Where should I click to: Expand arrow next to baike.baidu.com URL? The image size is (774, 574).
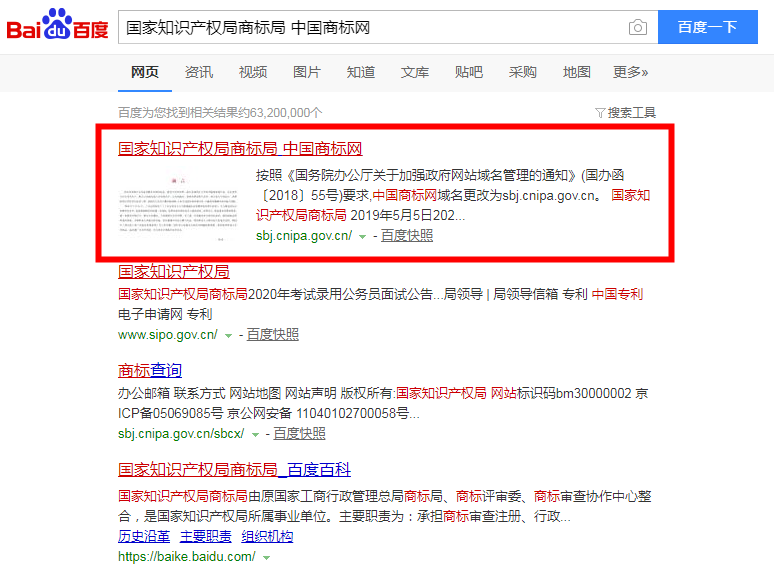(x=267, y=558)
